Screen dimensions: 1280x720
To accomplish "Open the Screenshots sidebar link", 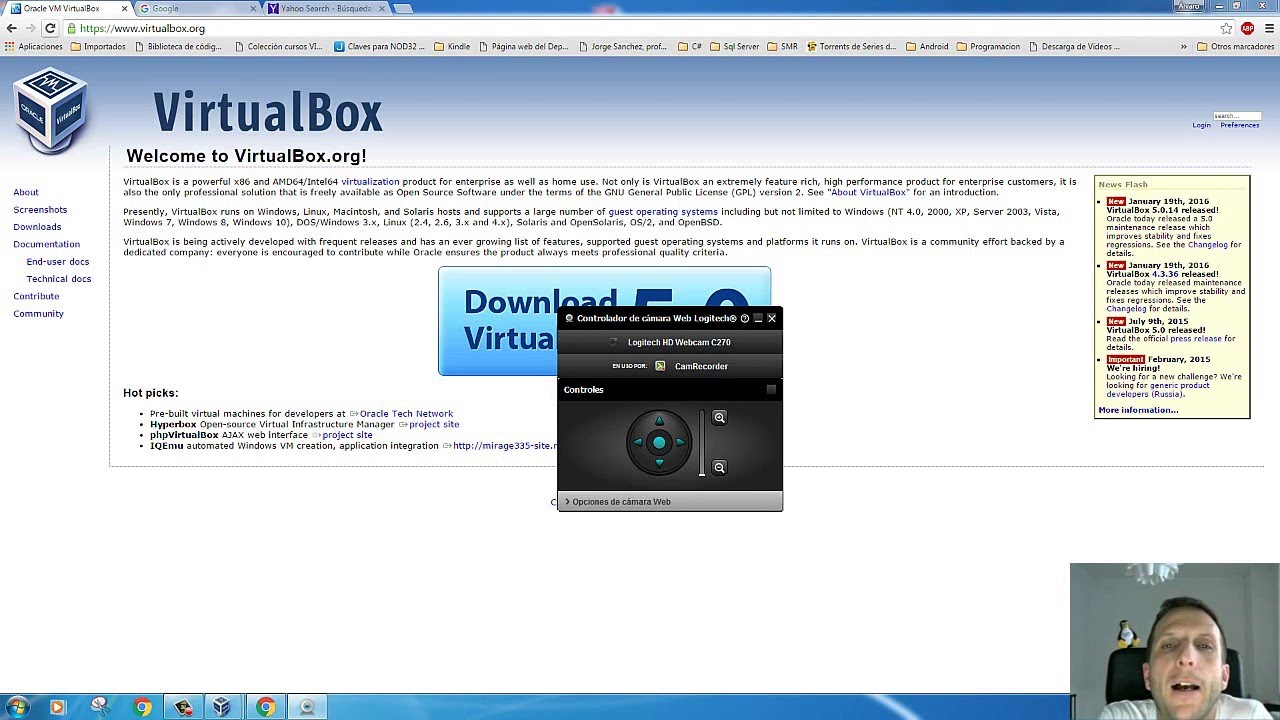I will 40,210.
